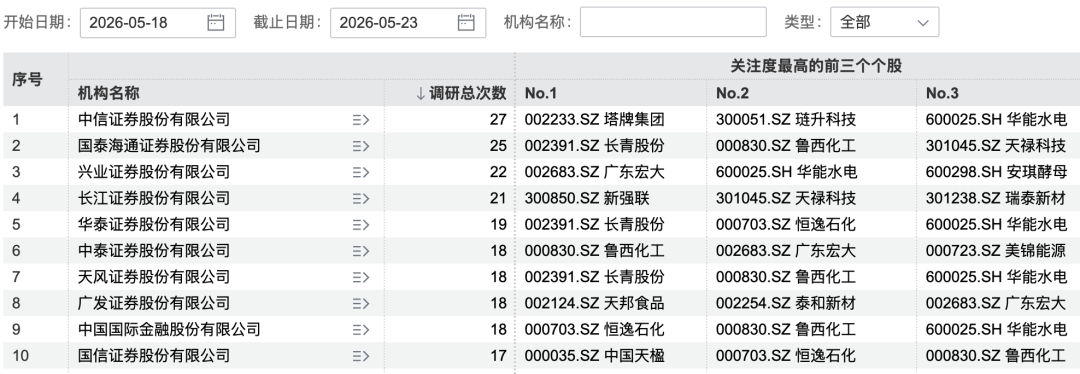Click survey count 17 for 国信证券
1080x374 pixels.
(x=498, y=356)
